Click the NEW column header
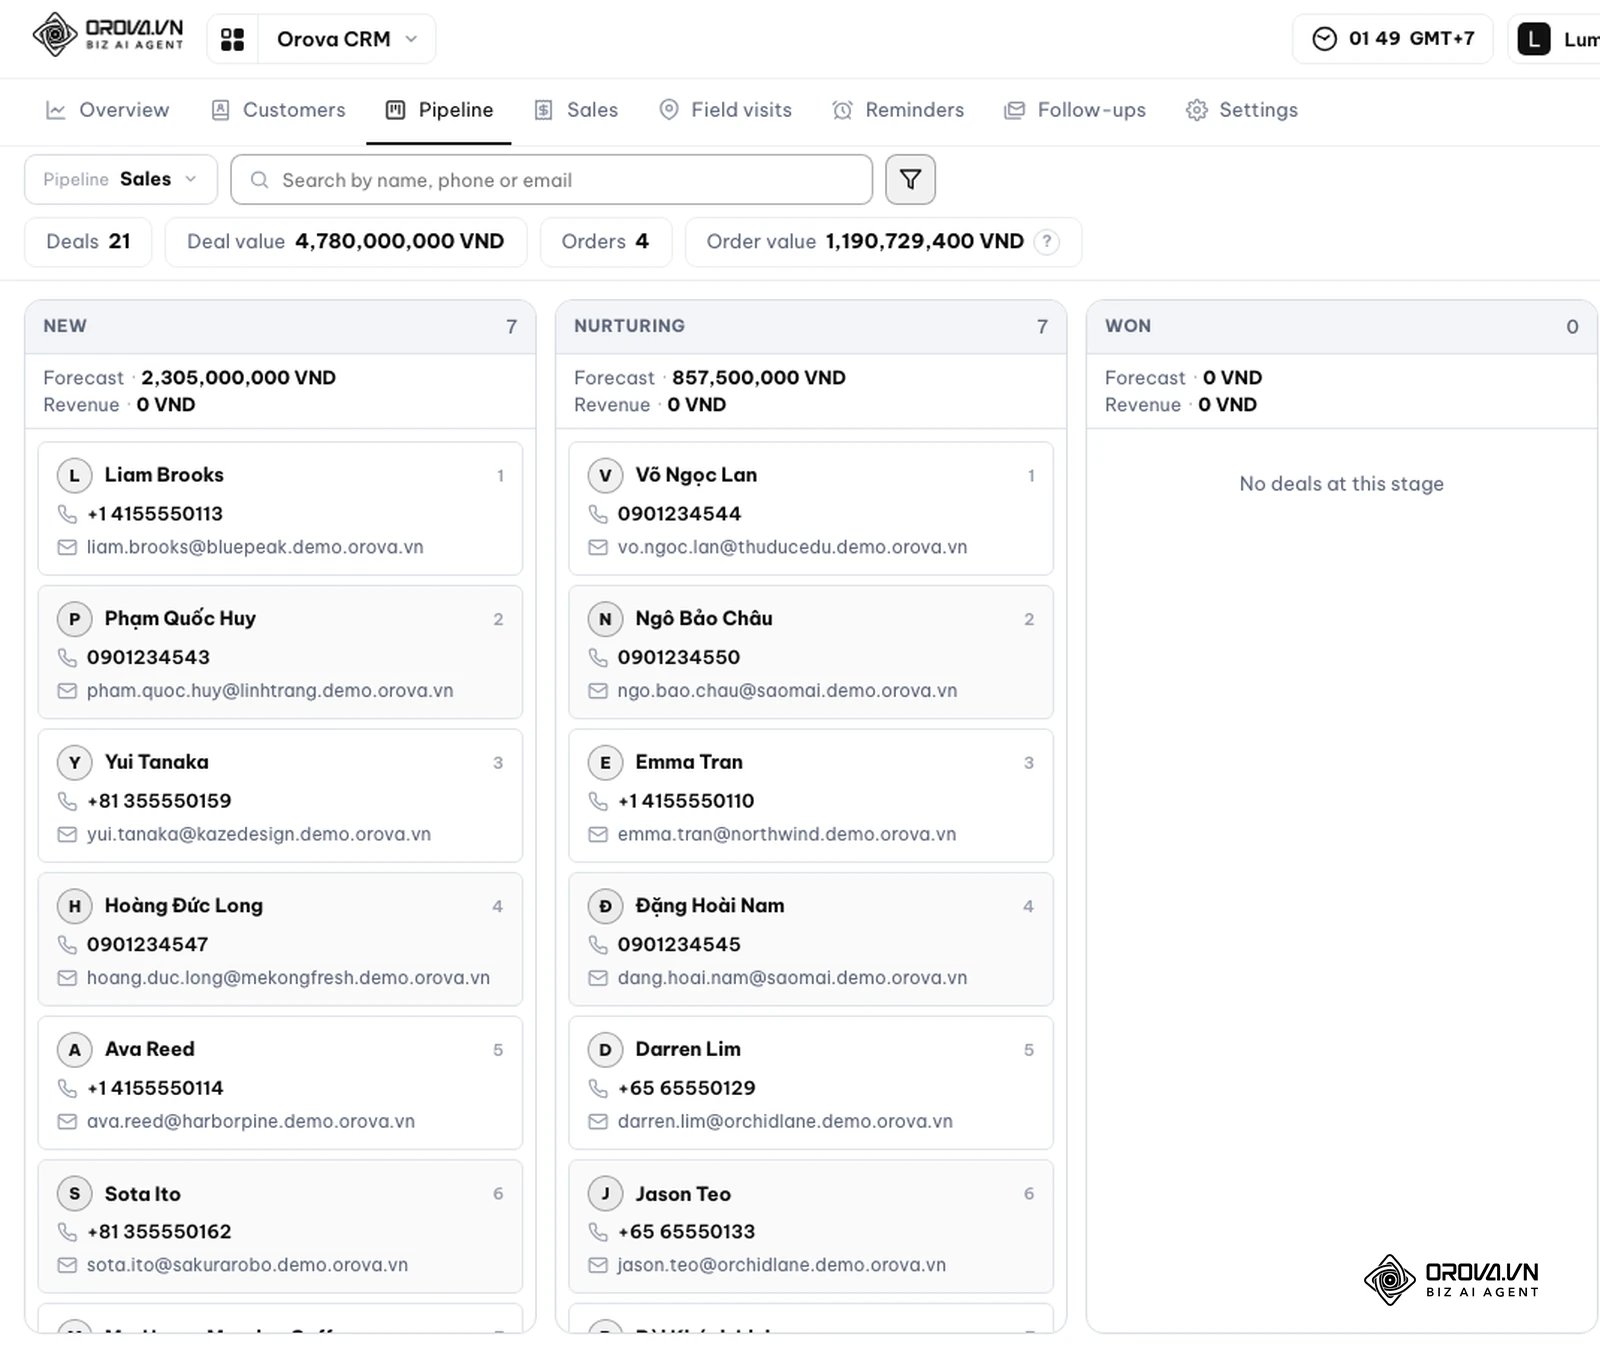Viewport: 1600px width, 1346px height. [280, 326]
